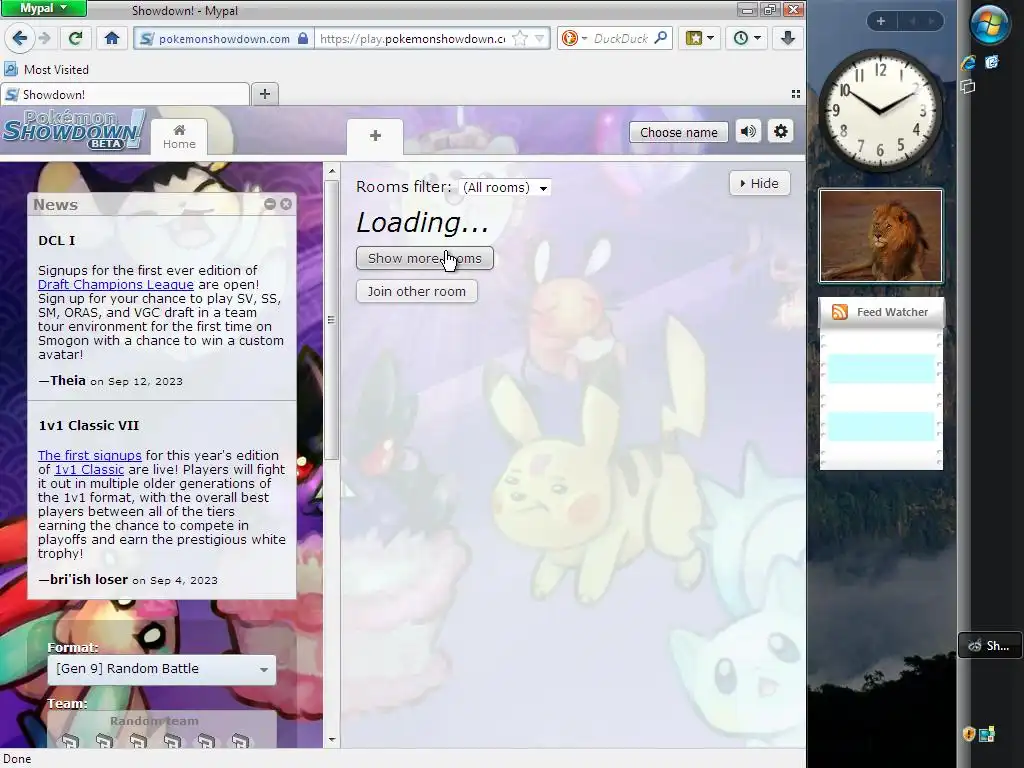
Task: Reload the page with the refresh icon
Action: click(x=75, y=38)
